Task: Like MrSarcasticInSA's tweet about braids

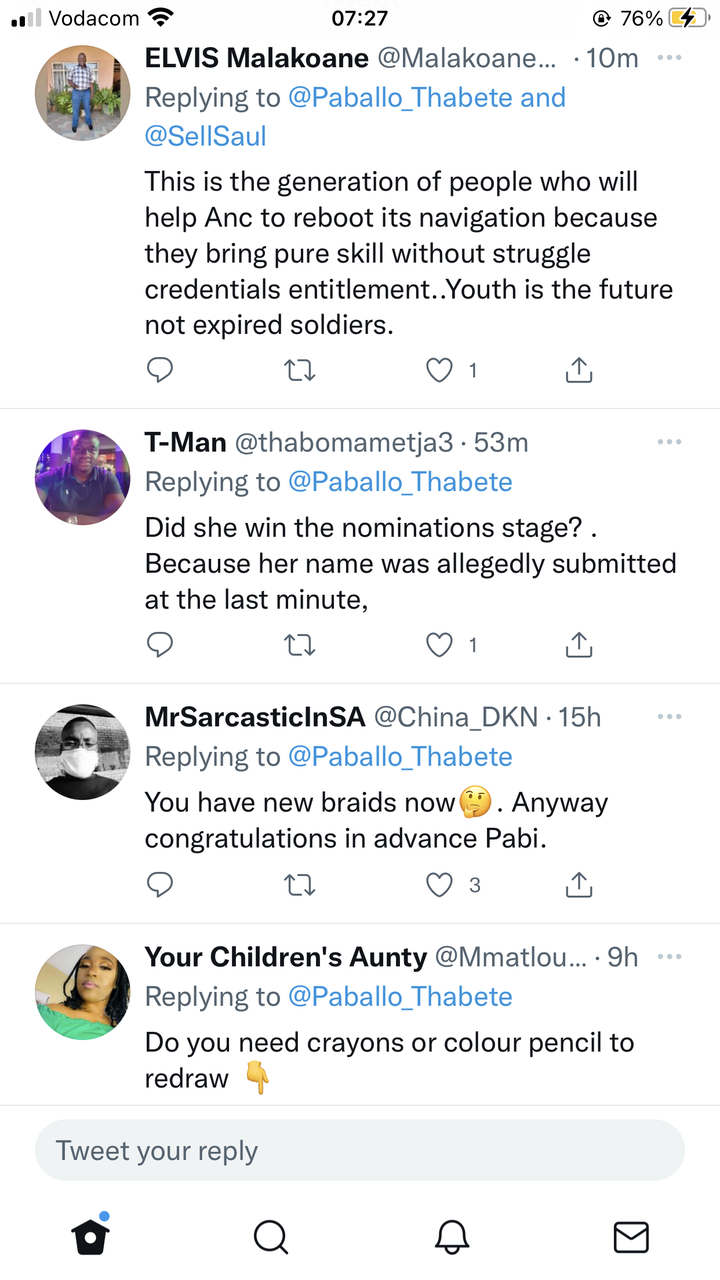Action: click(x=440, y=885)
